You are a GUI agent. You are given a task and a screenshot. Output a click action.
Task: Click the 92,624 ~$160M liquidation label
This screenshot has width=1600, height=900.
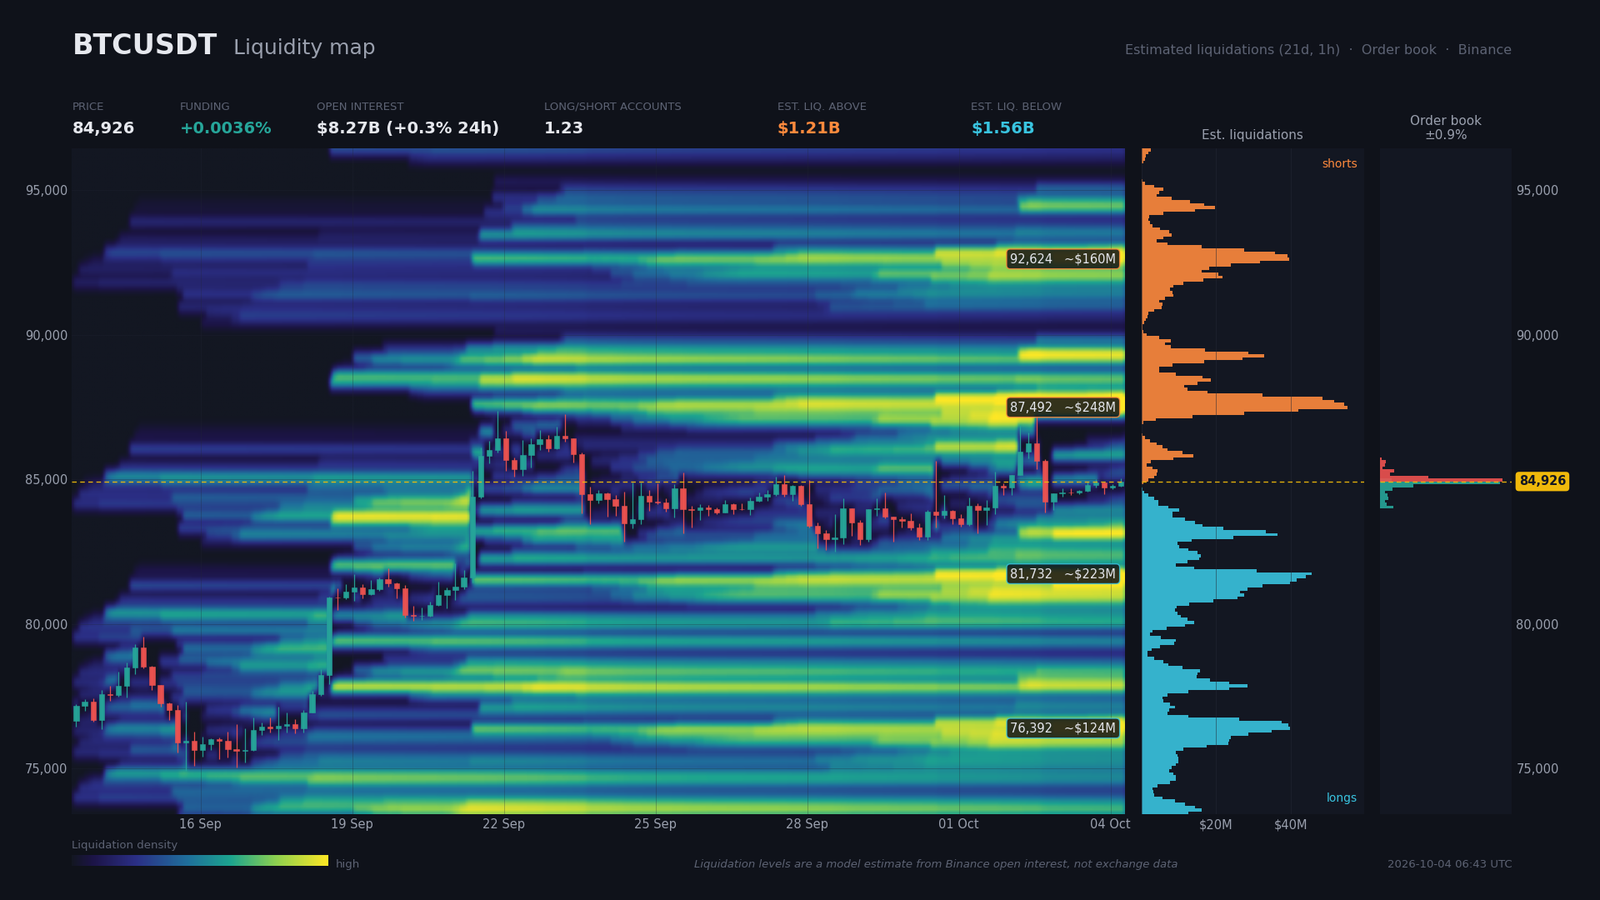(x=1062, y=259)
